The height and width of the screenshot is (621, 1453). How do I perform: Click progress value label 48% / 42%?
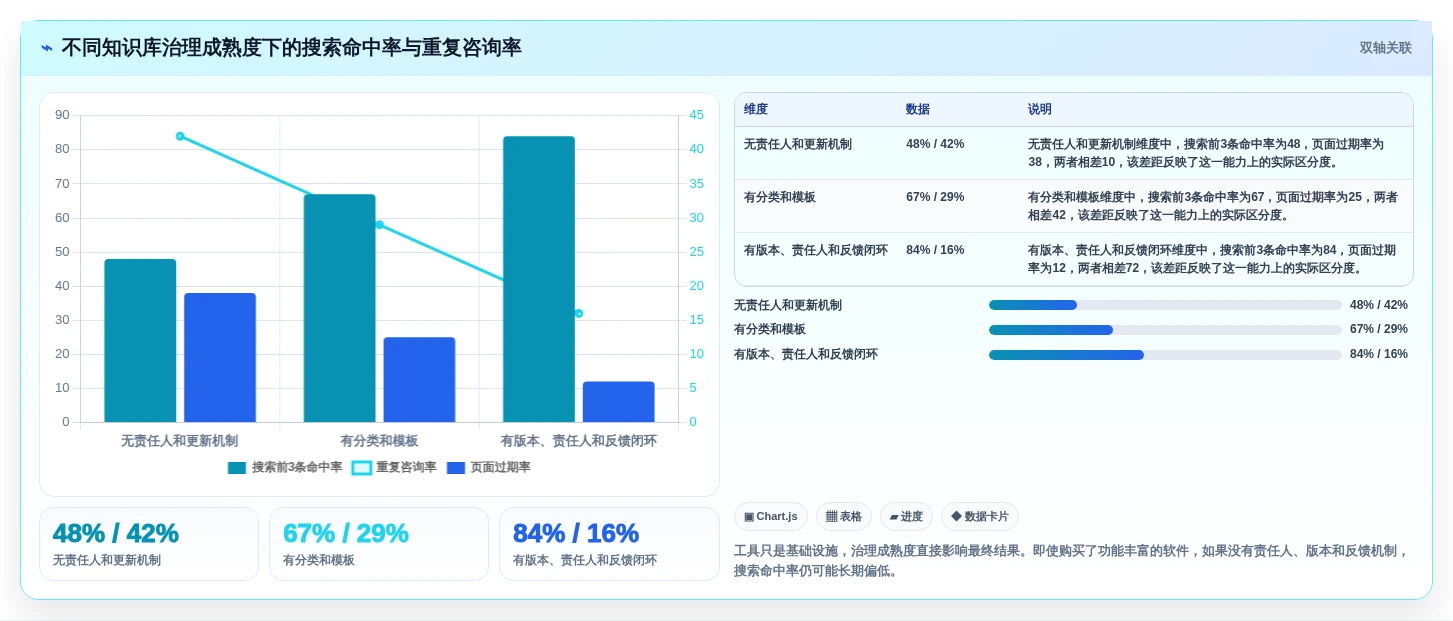[1379, 305]
